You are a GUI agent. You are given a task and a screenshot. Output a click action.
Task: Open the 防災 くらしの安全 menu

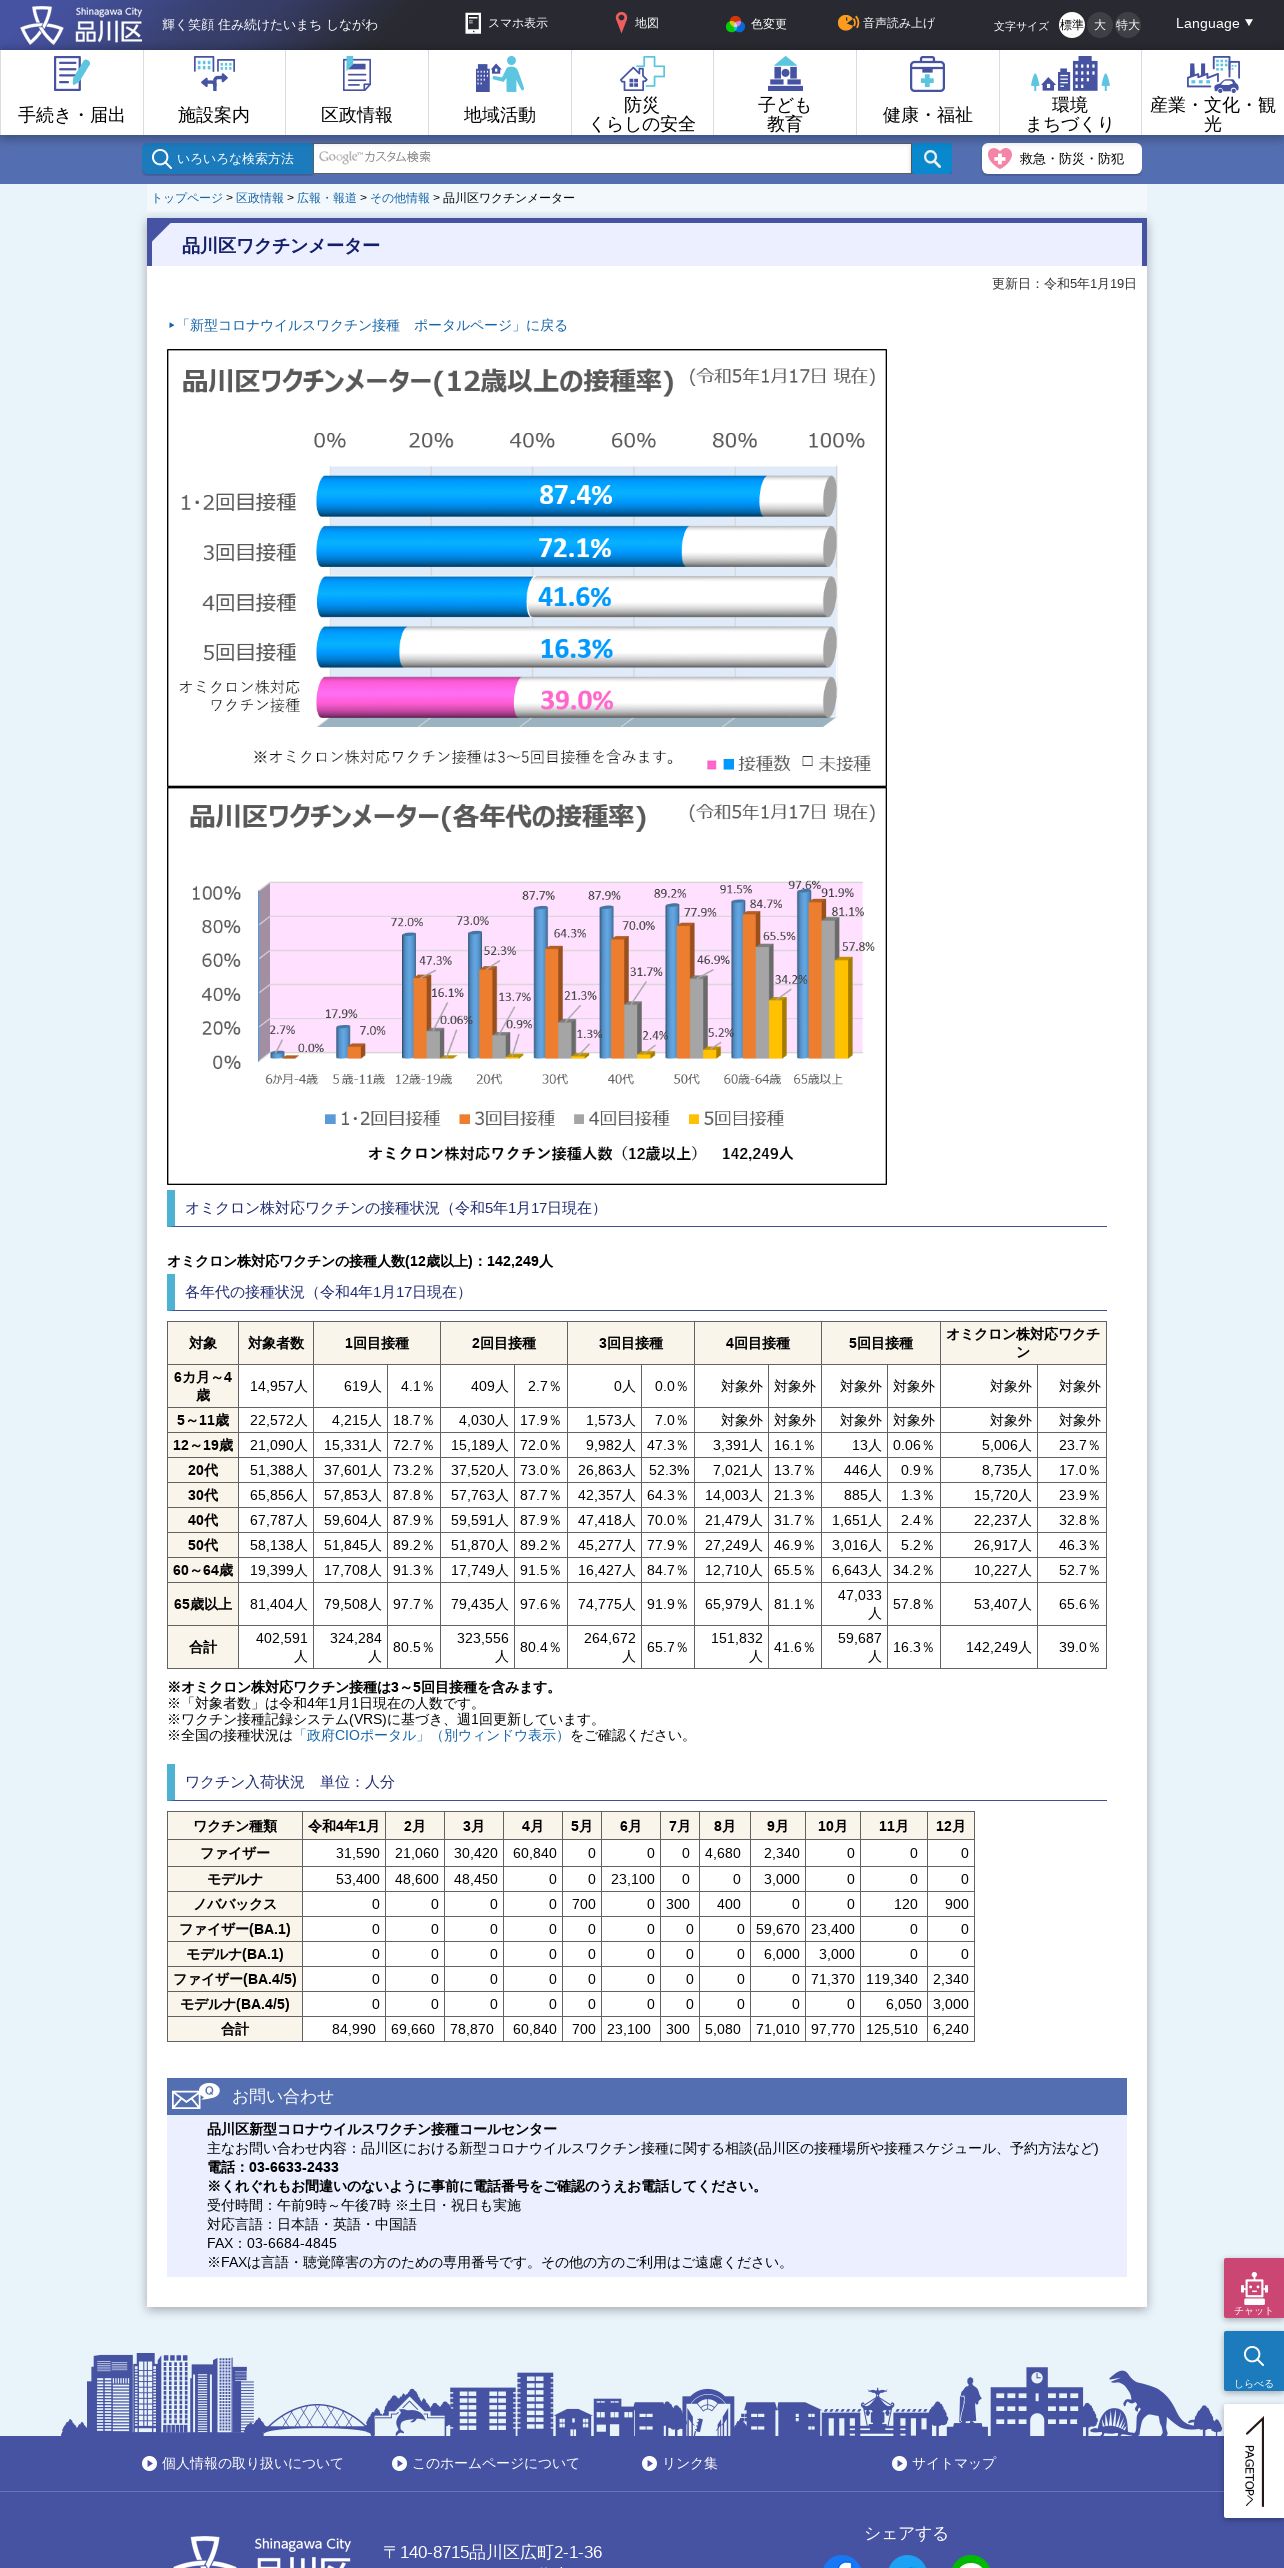tap(642, 92)
